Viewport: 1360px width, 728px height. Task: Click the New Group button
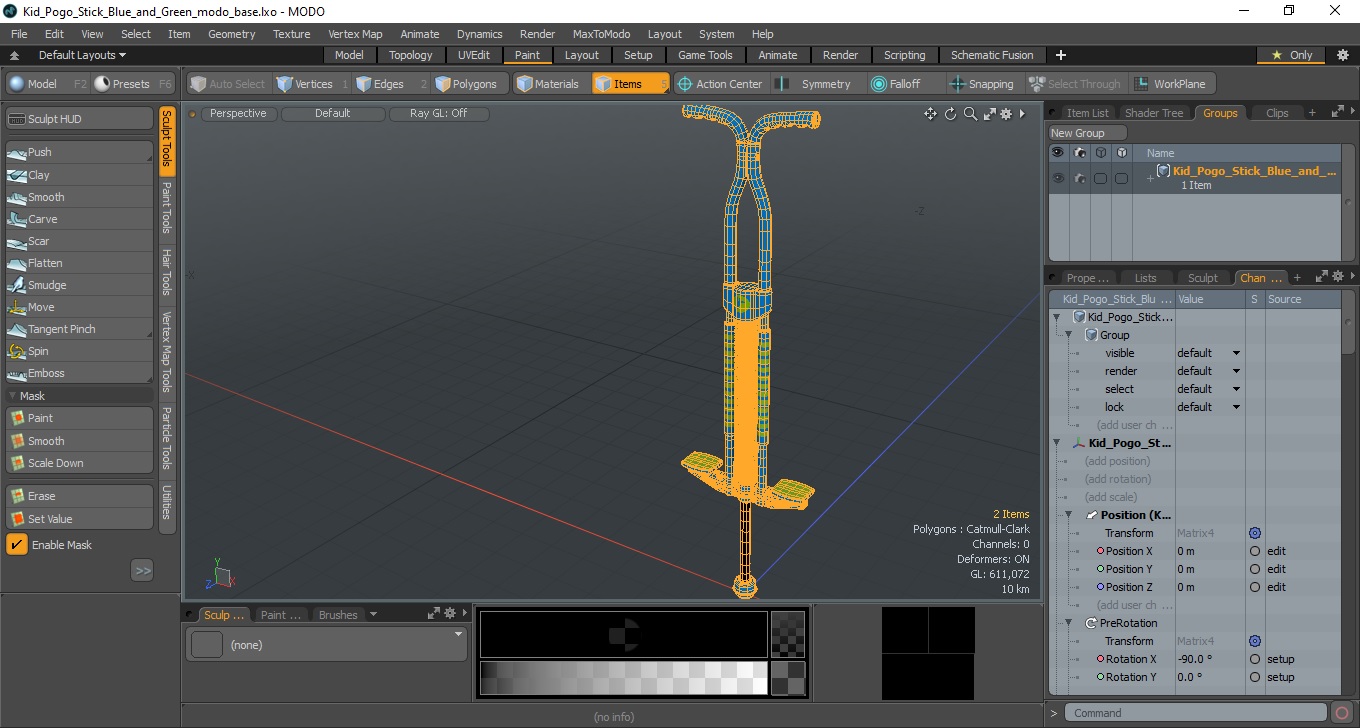(1087, 133)
